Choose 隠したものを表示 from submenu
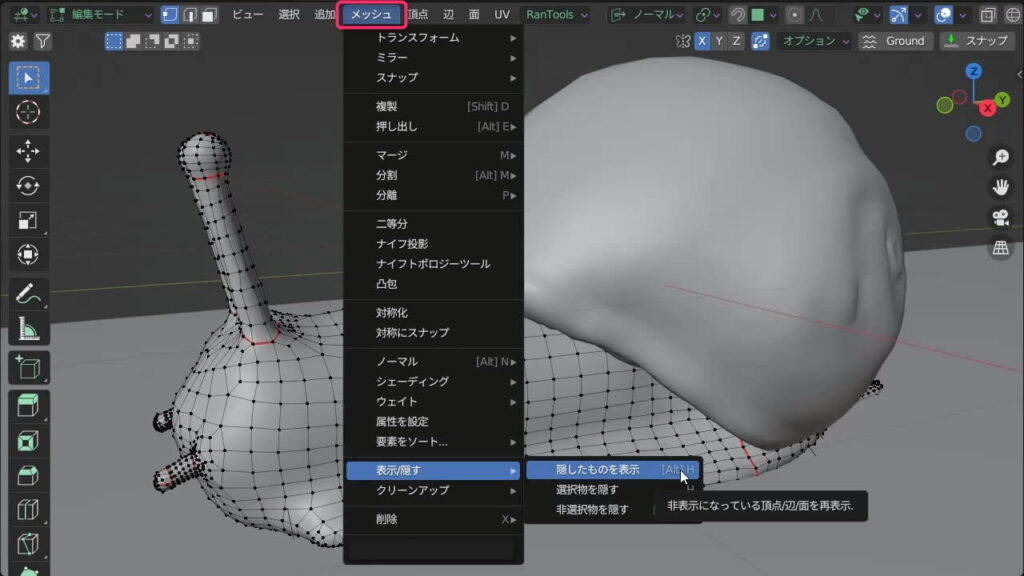 click(x=613, y=470)
